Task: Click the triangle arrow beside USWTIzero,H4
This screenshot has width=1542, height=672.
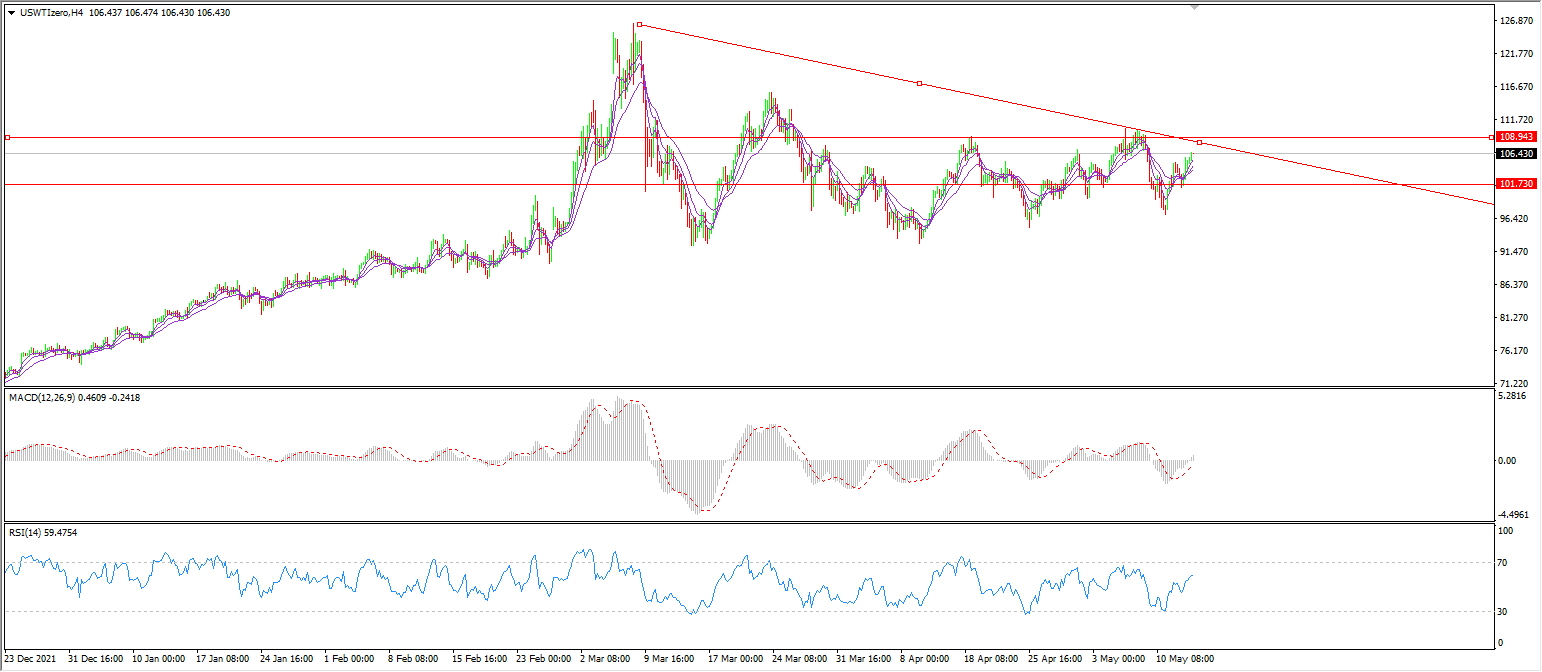Action: click(11, 14)
